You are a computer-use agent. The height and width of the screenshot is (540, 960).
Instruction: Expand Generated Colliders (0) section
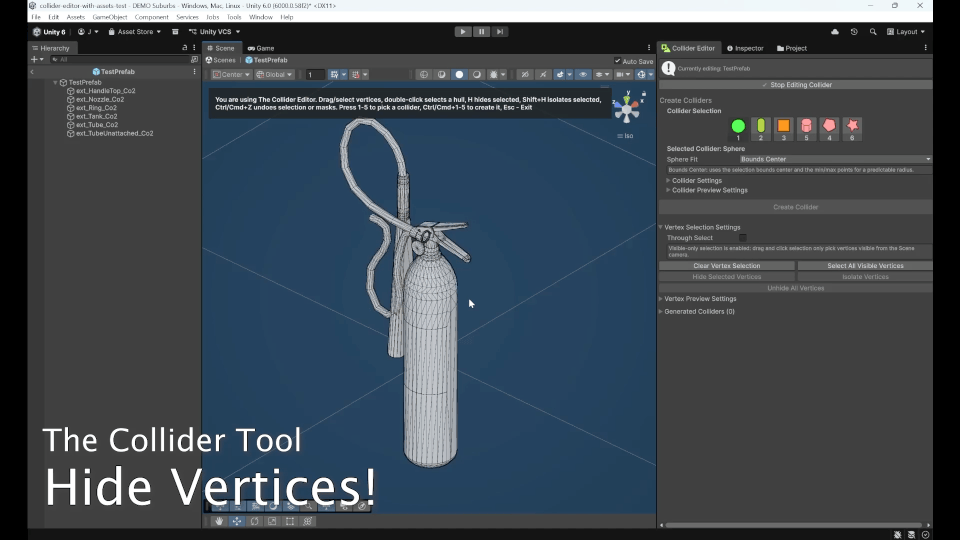[697, 312]
